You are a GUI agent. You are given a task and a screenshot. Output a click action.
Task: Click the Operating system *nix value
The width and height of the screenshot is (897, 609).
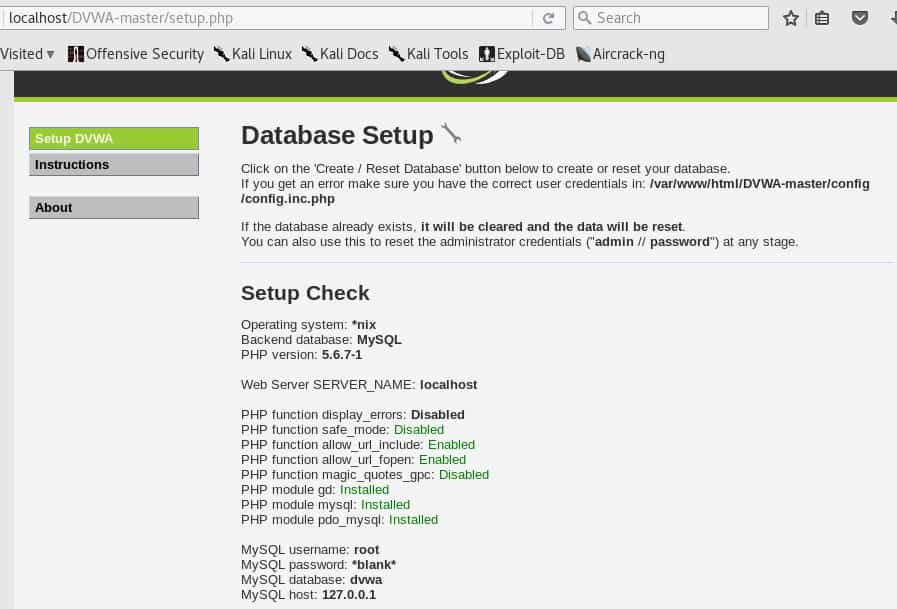point(364,325)
